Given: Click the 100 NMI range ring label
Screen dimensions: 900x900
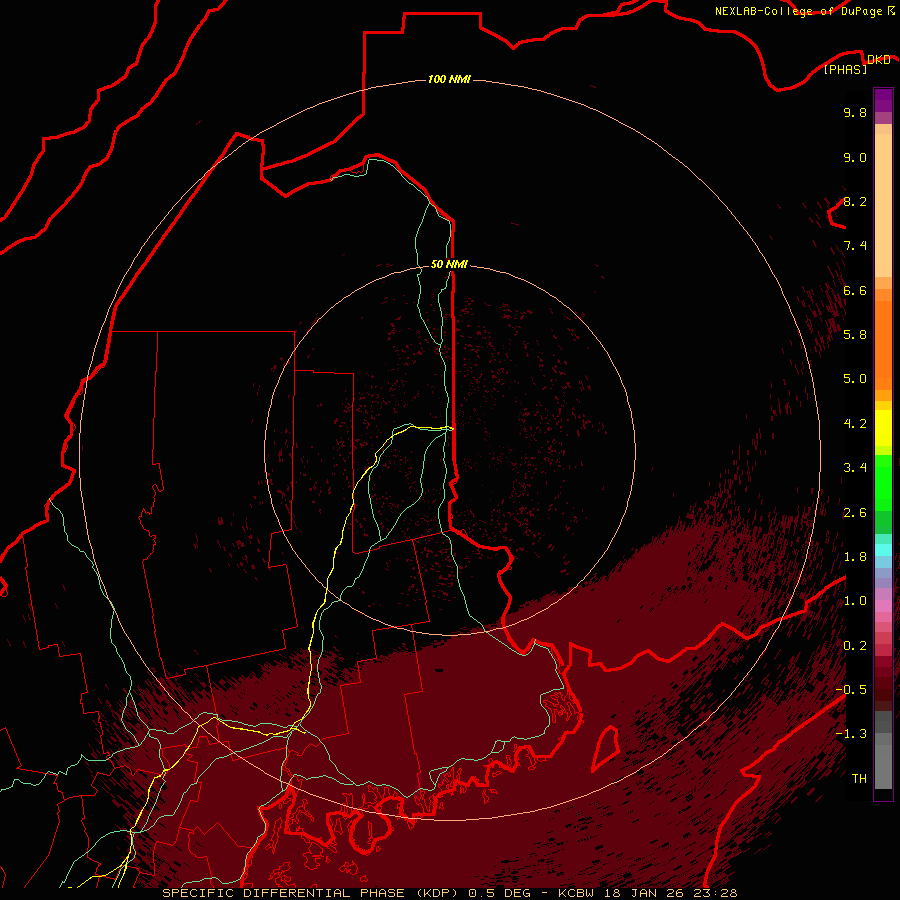Looking at the screenshot, I should 449,79.
